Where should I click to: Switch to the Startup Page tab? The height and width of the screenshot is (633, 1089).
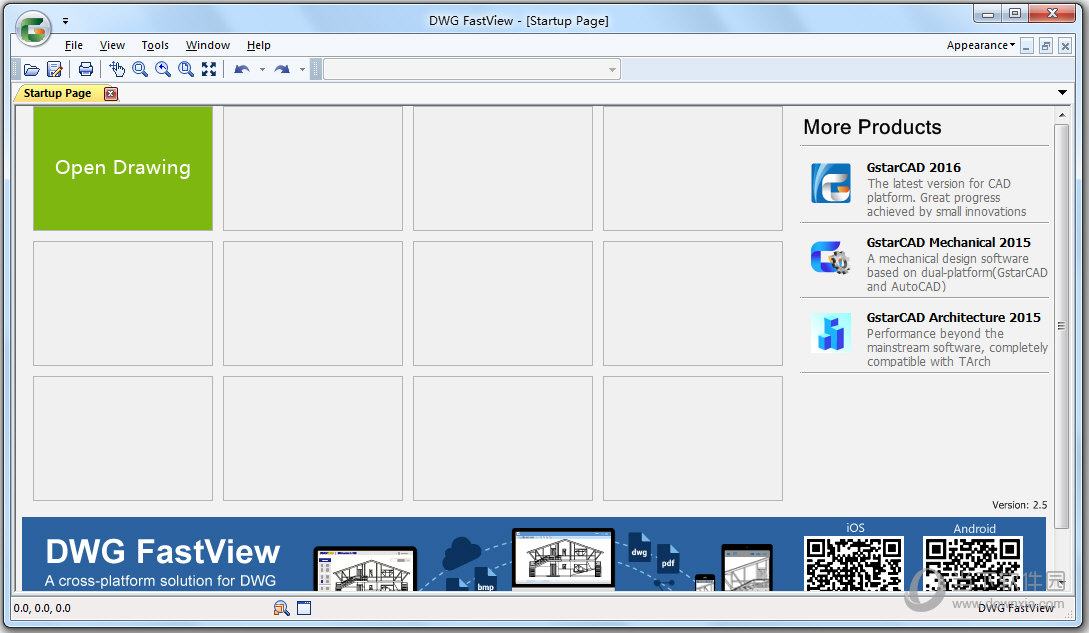pyautogui.click(x=55, y=93)
